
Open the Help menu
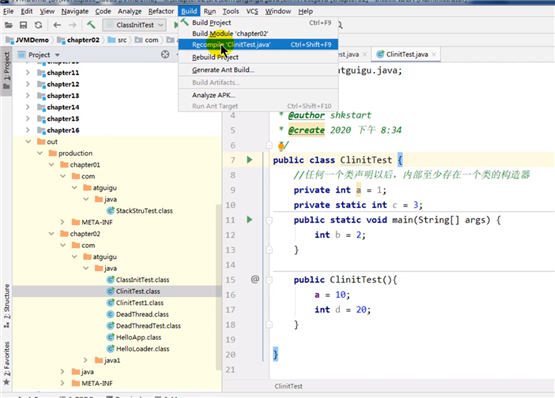pyautogui.click(x=305, y=11)
